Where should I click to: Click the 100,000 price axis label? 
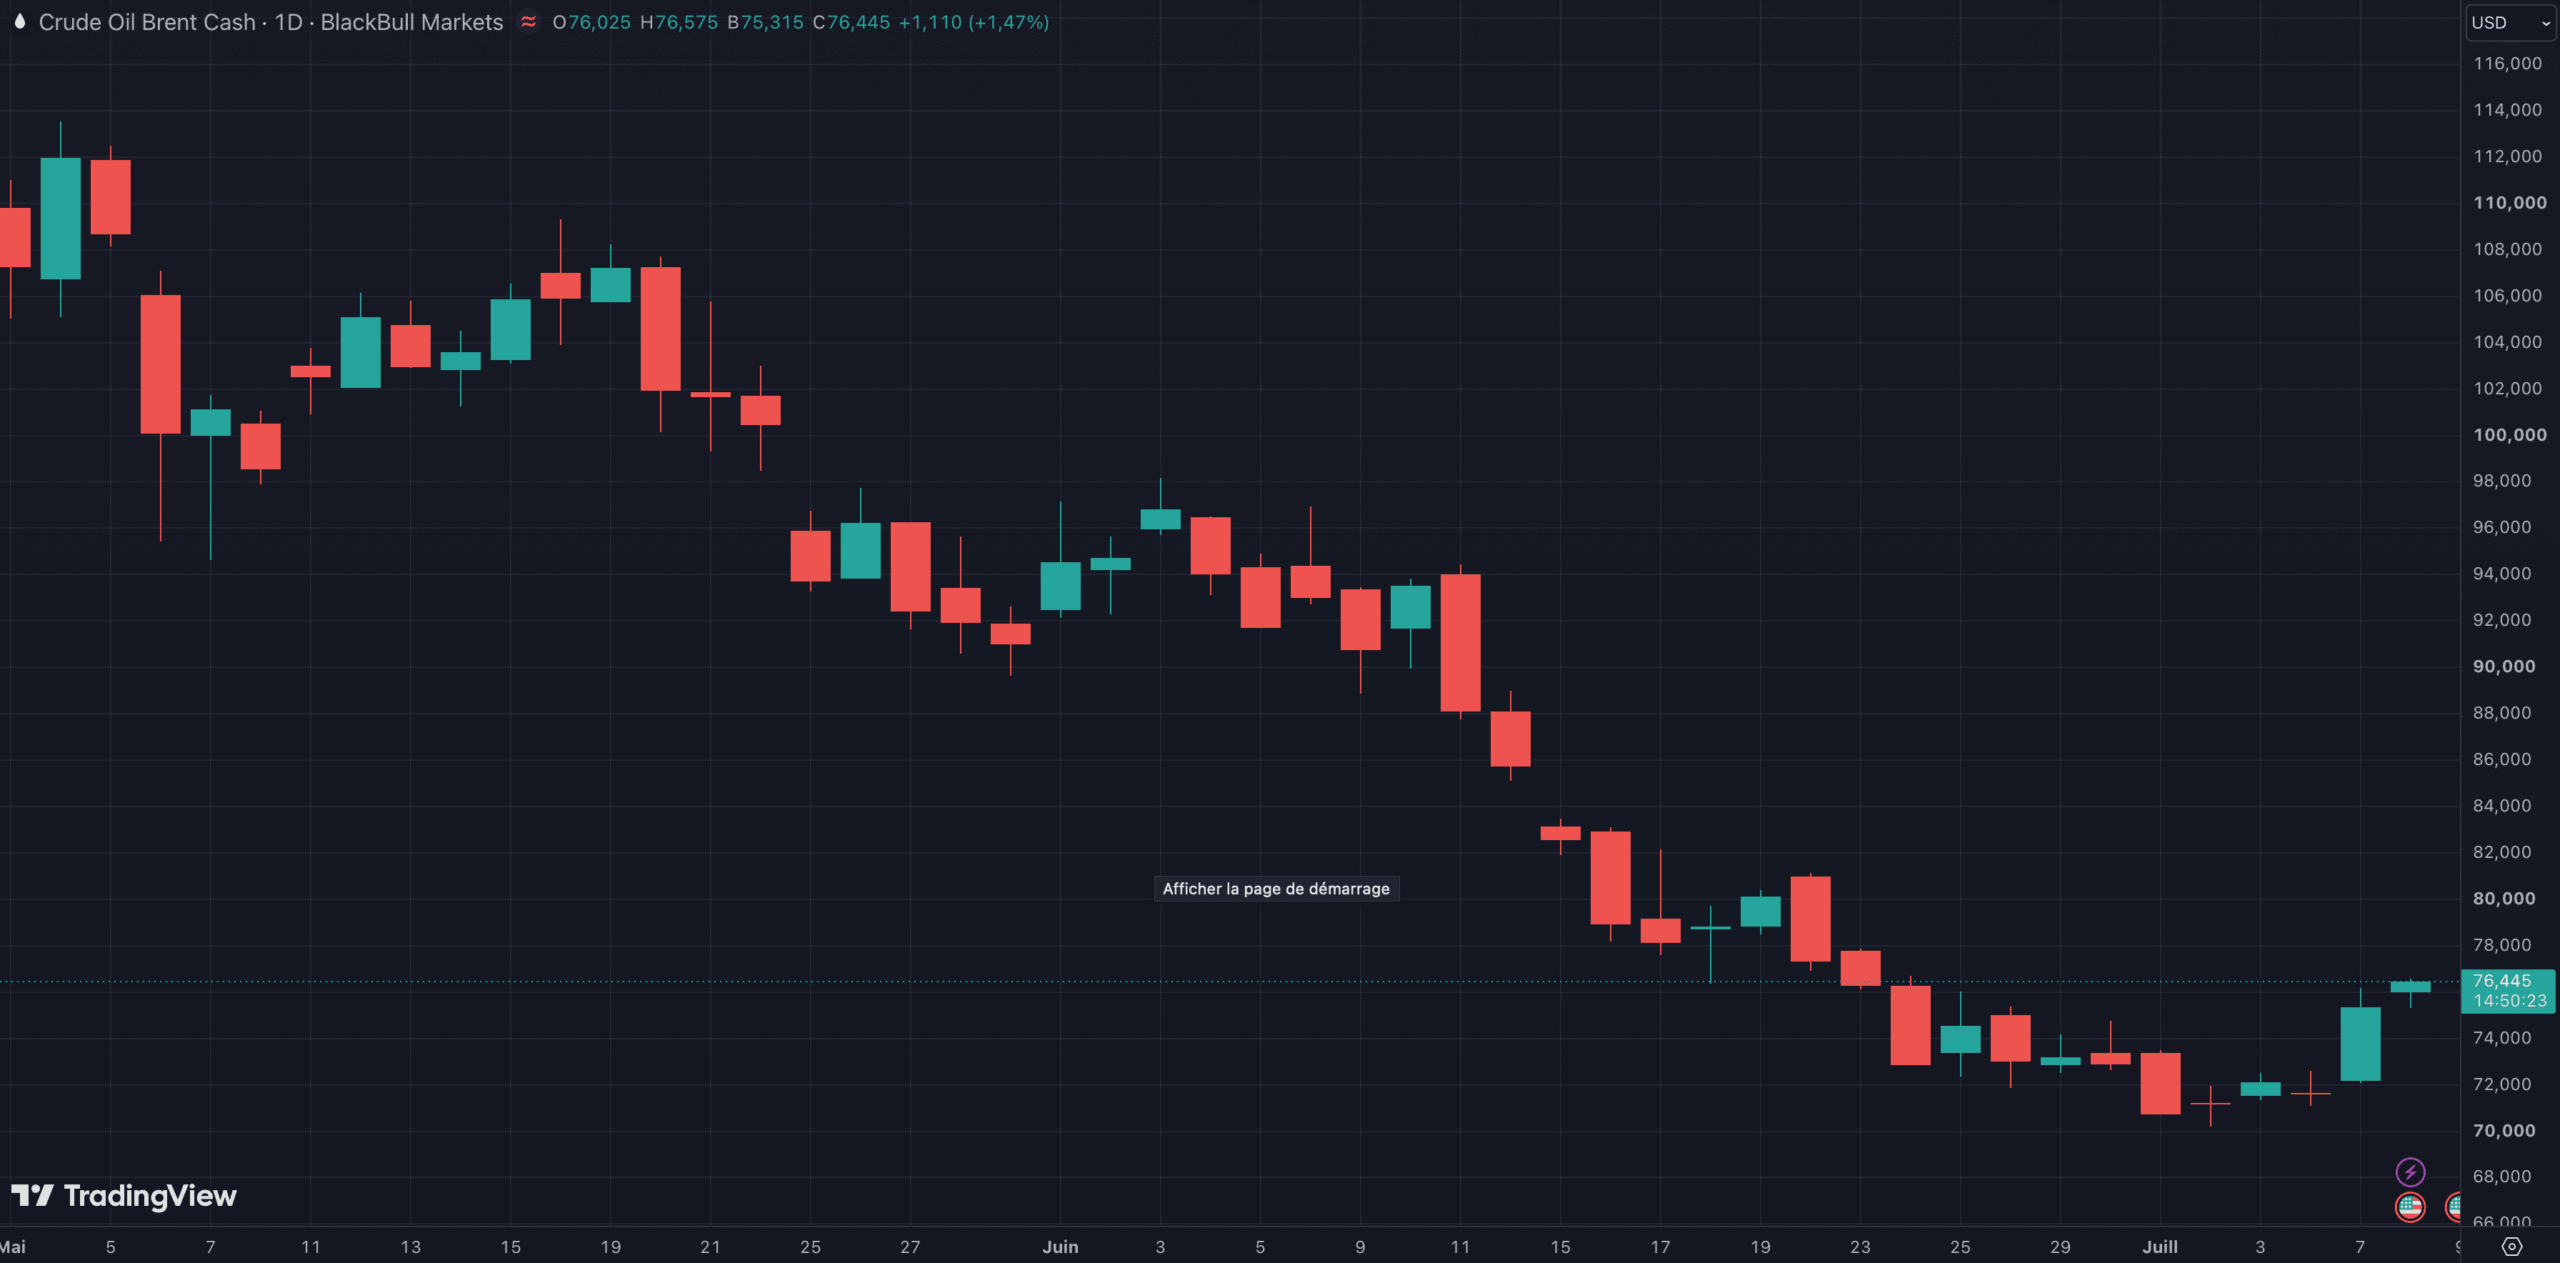2509,434
